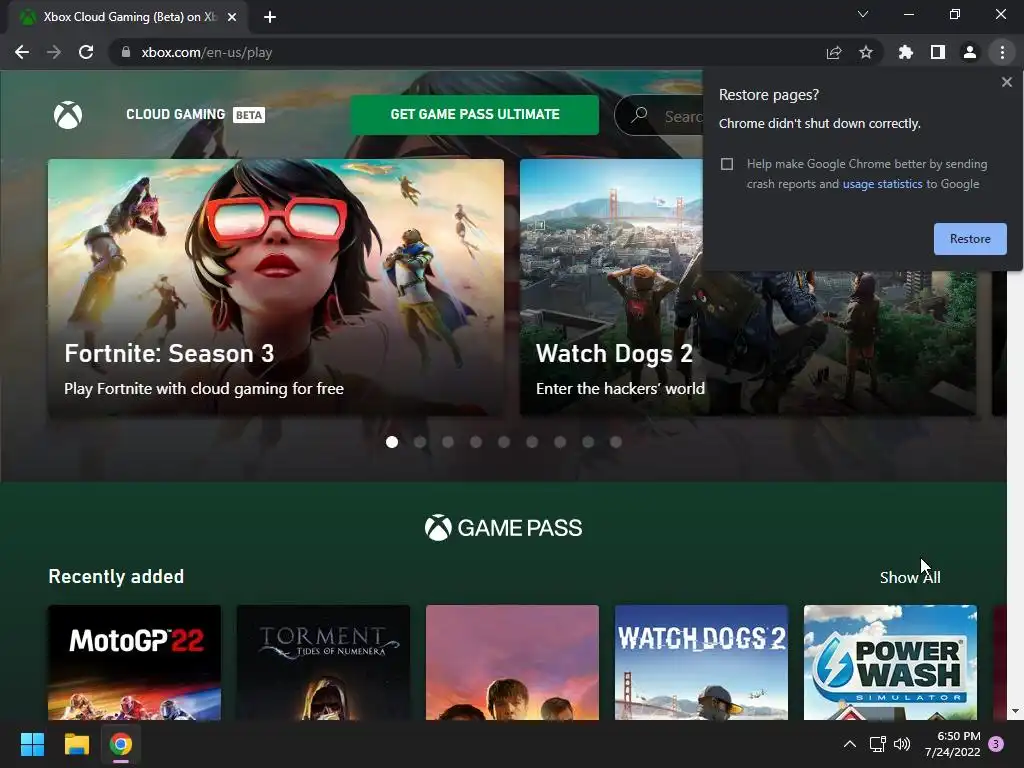
Task: Click the Recently added heading
Action: click(x=116, y=577)
